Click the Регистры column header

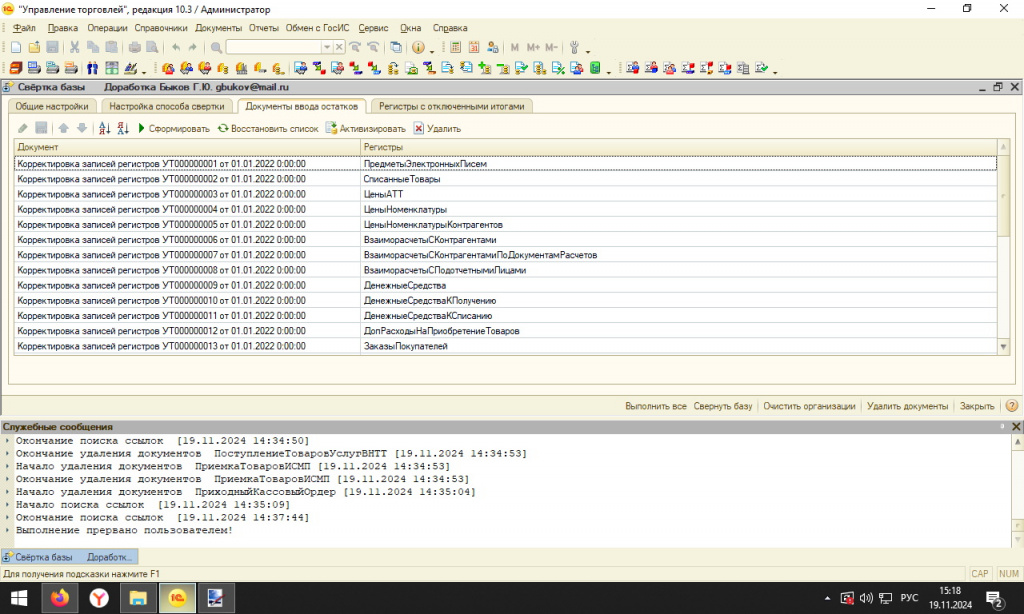pyautogui.click(x=679, y=147)
